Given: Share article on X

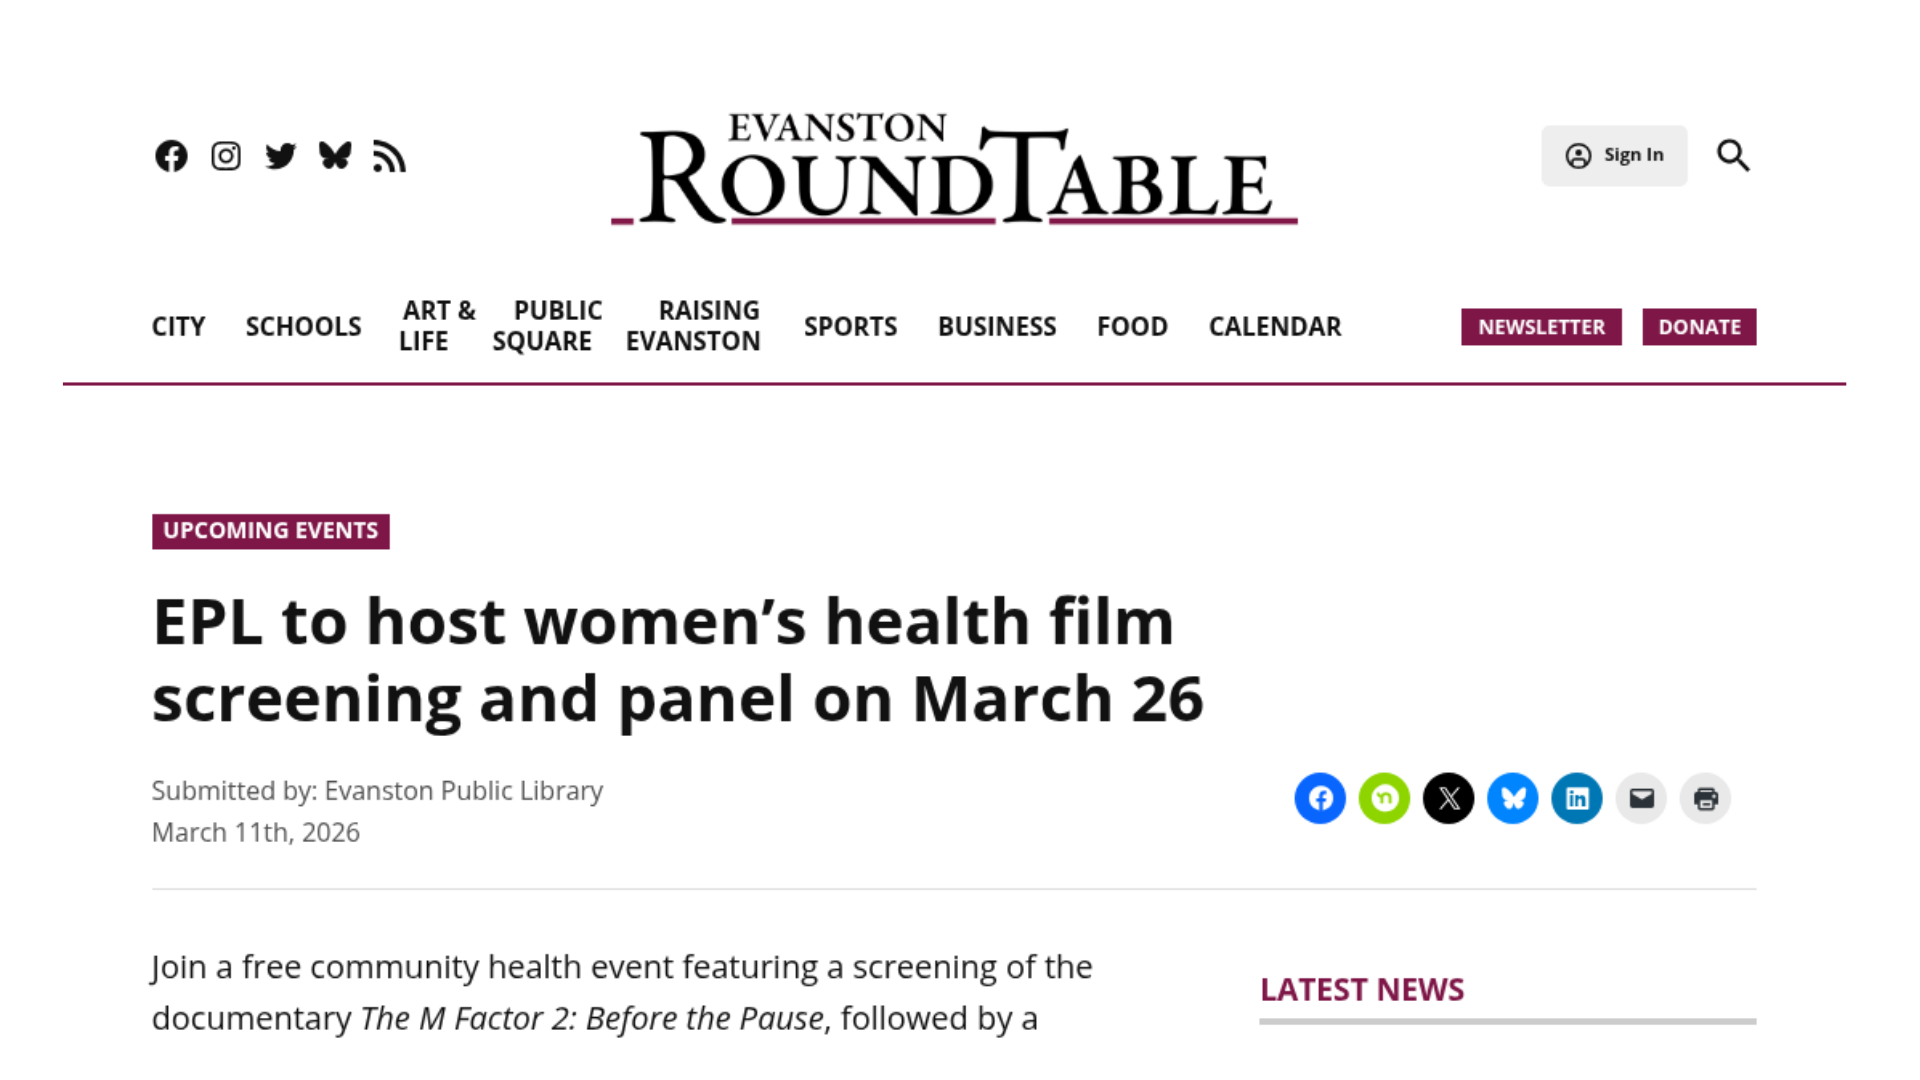Looking at the screenshot, I should tap(1448, 798).
